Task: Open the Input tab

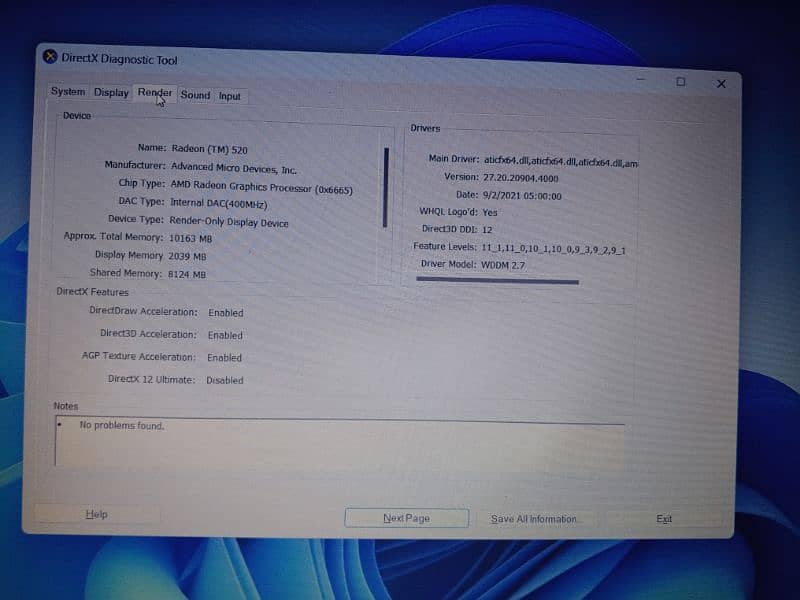Action: click(x=230, y=96)
